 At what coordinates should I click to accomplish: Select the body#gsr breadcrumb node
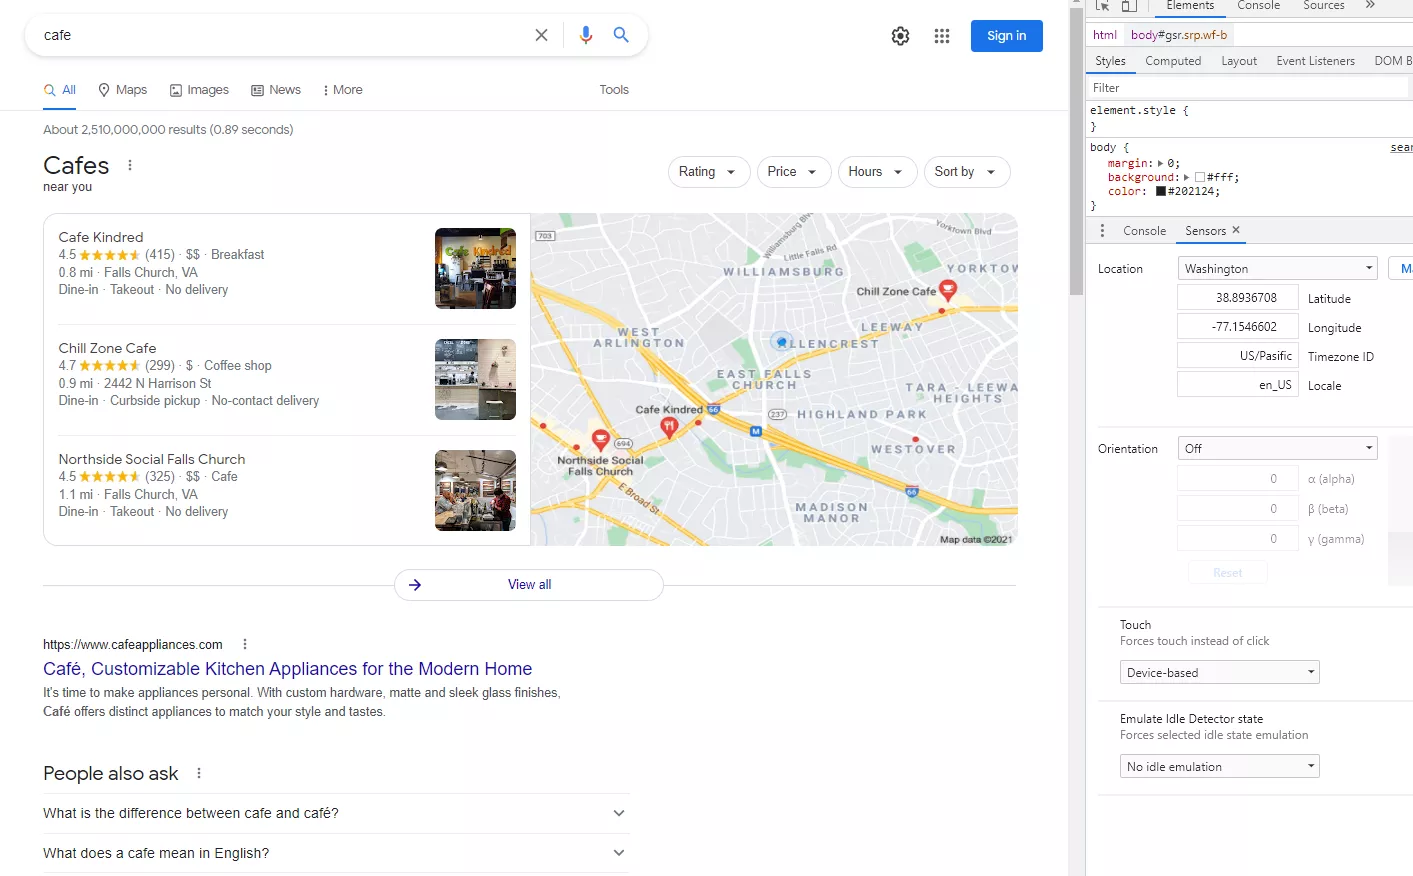[1179, 35]
